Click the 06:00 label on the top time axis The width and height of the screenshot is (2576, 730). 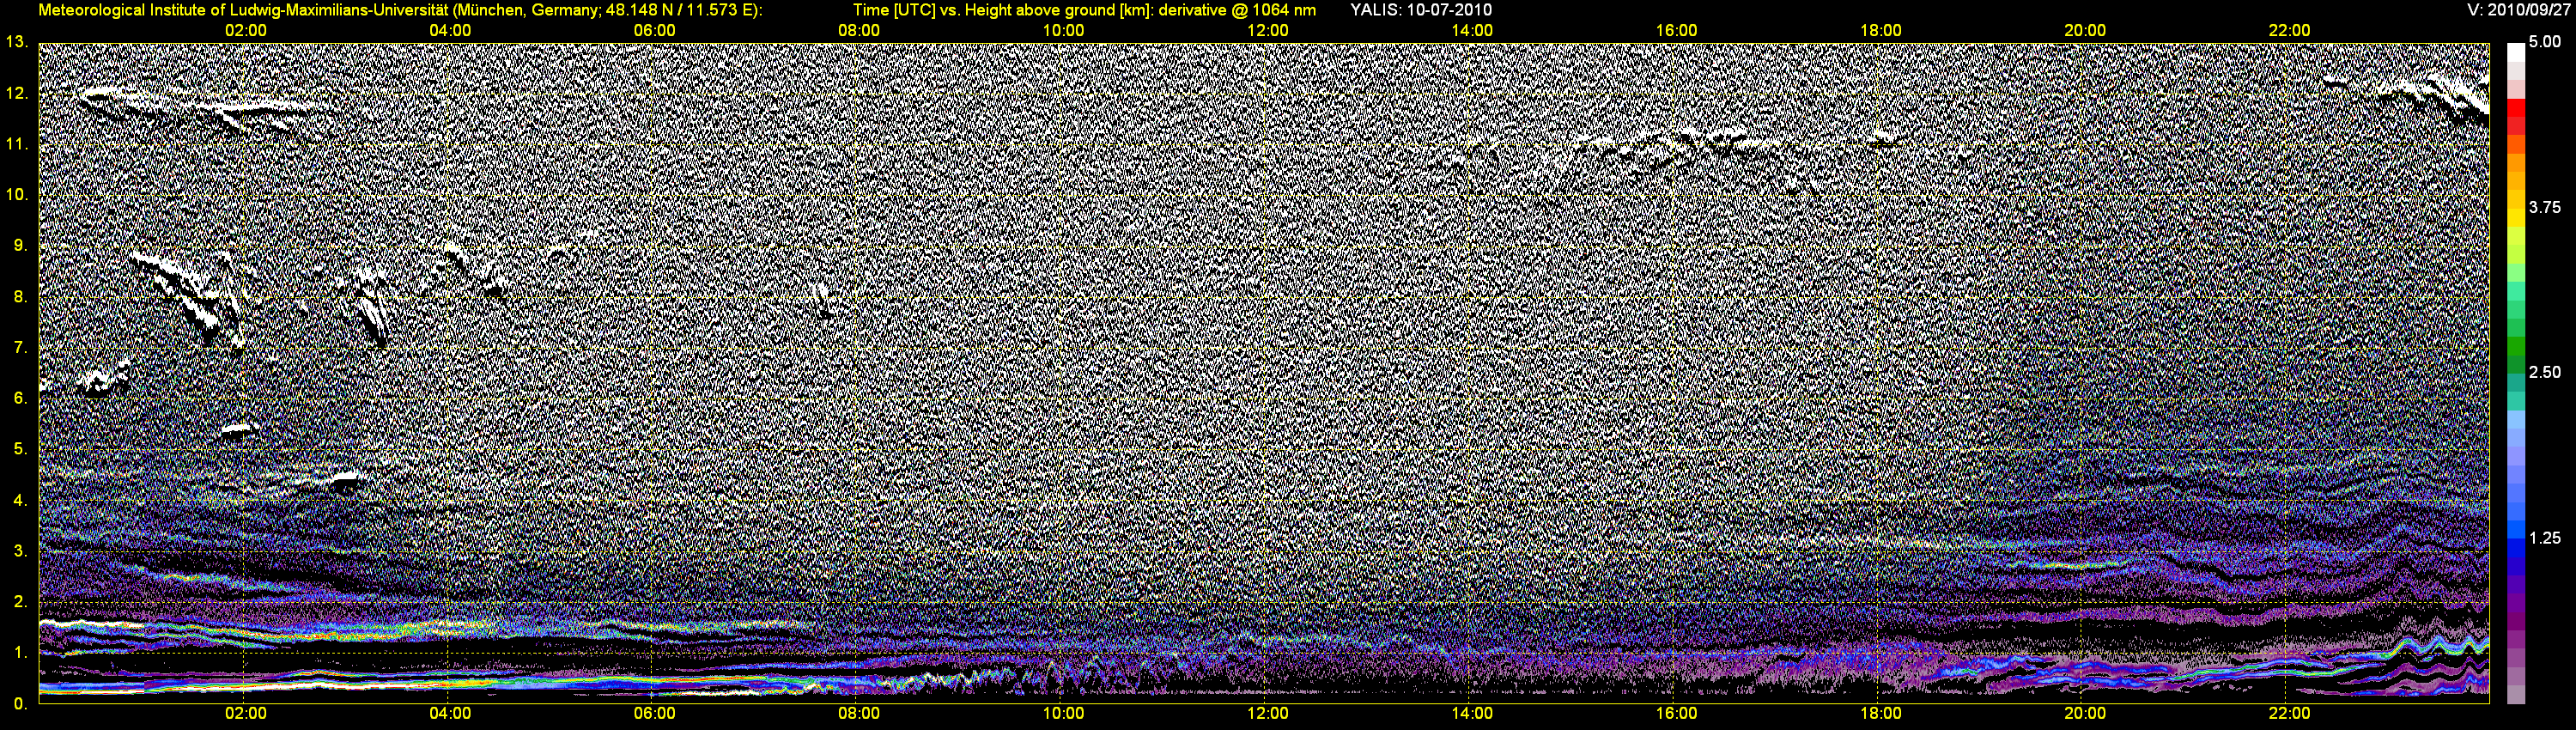(654, 31)
